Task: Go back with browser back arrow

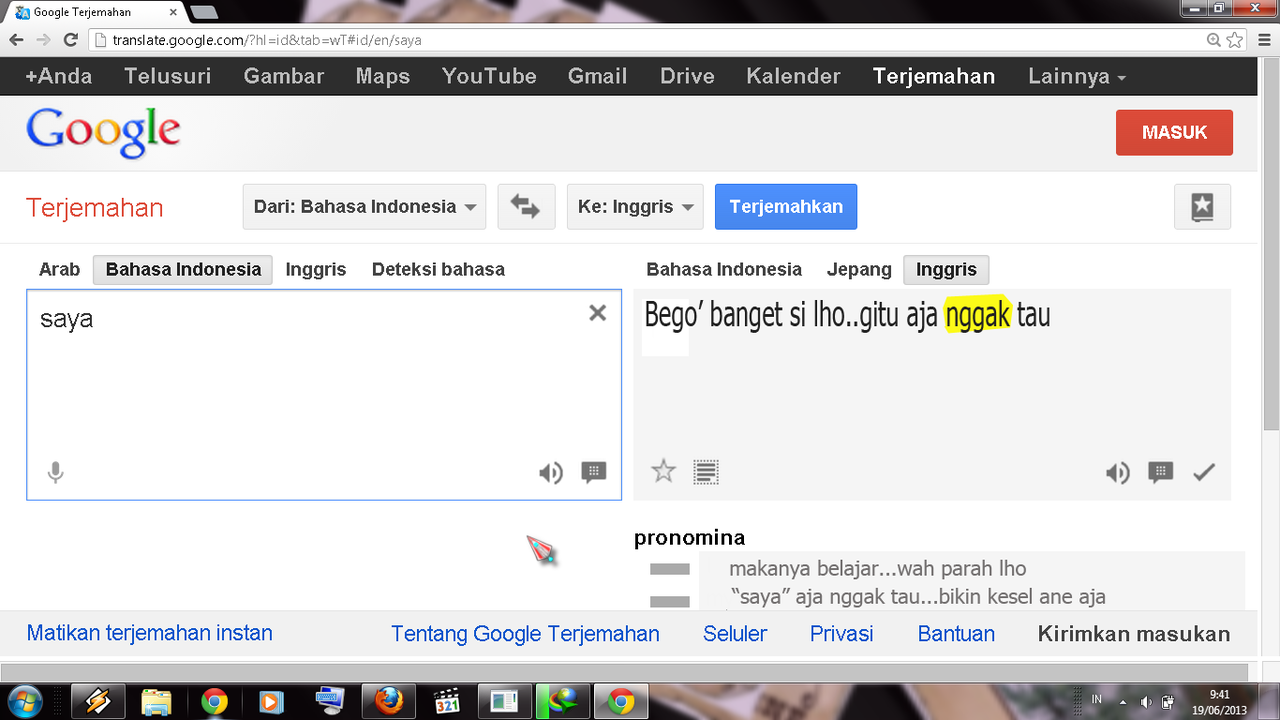Action: tap(16, 40)
